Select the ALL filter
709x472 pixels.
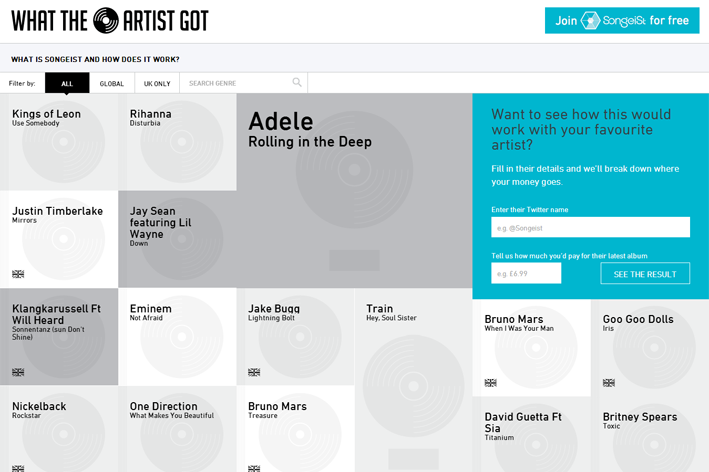pos(67,84)
